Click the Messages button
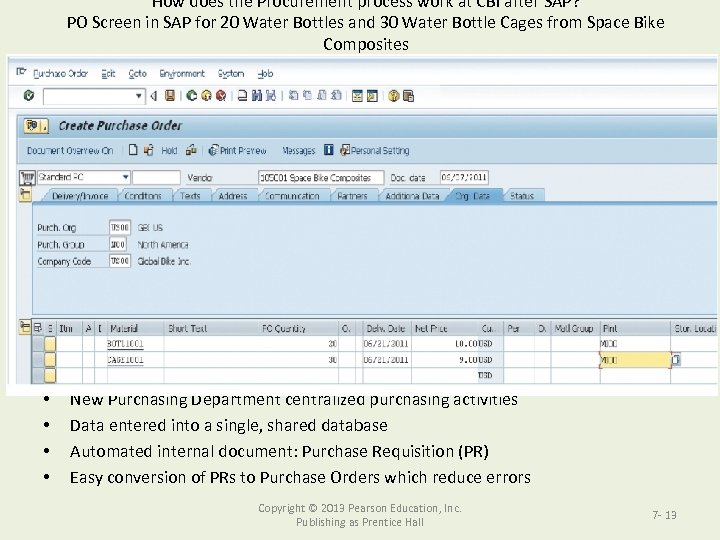Screen dimensions: 720x540 coord(298,151)
